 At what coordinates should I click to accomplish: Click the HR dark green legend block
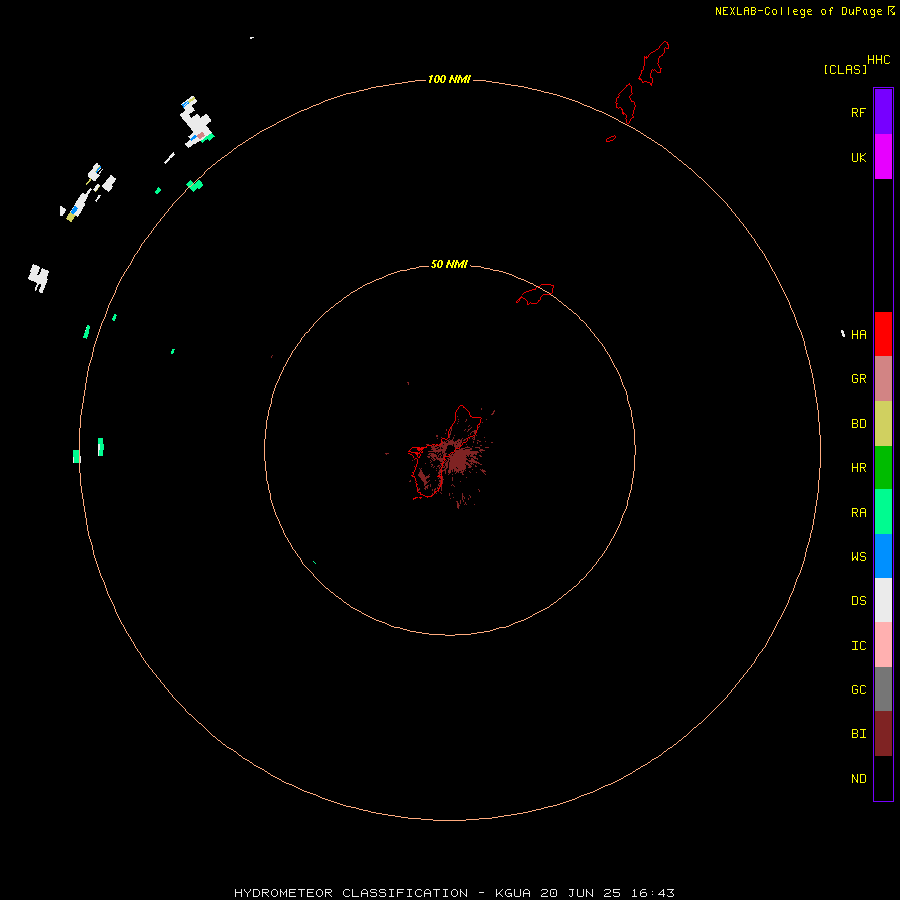pyautogui.click(x=883, y=468)
